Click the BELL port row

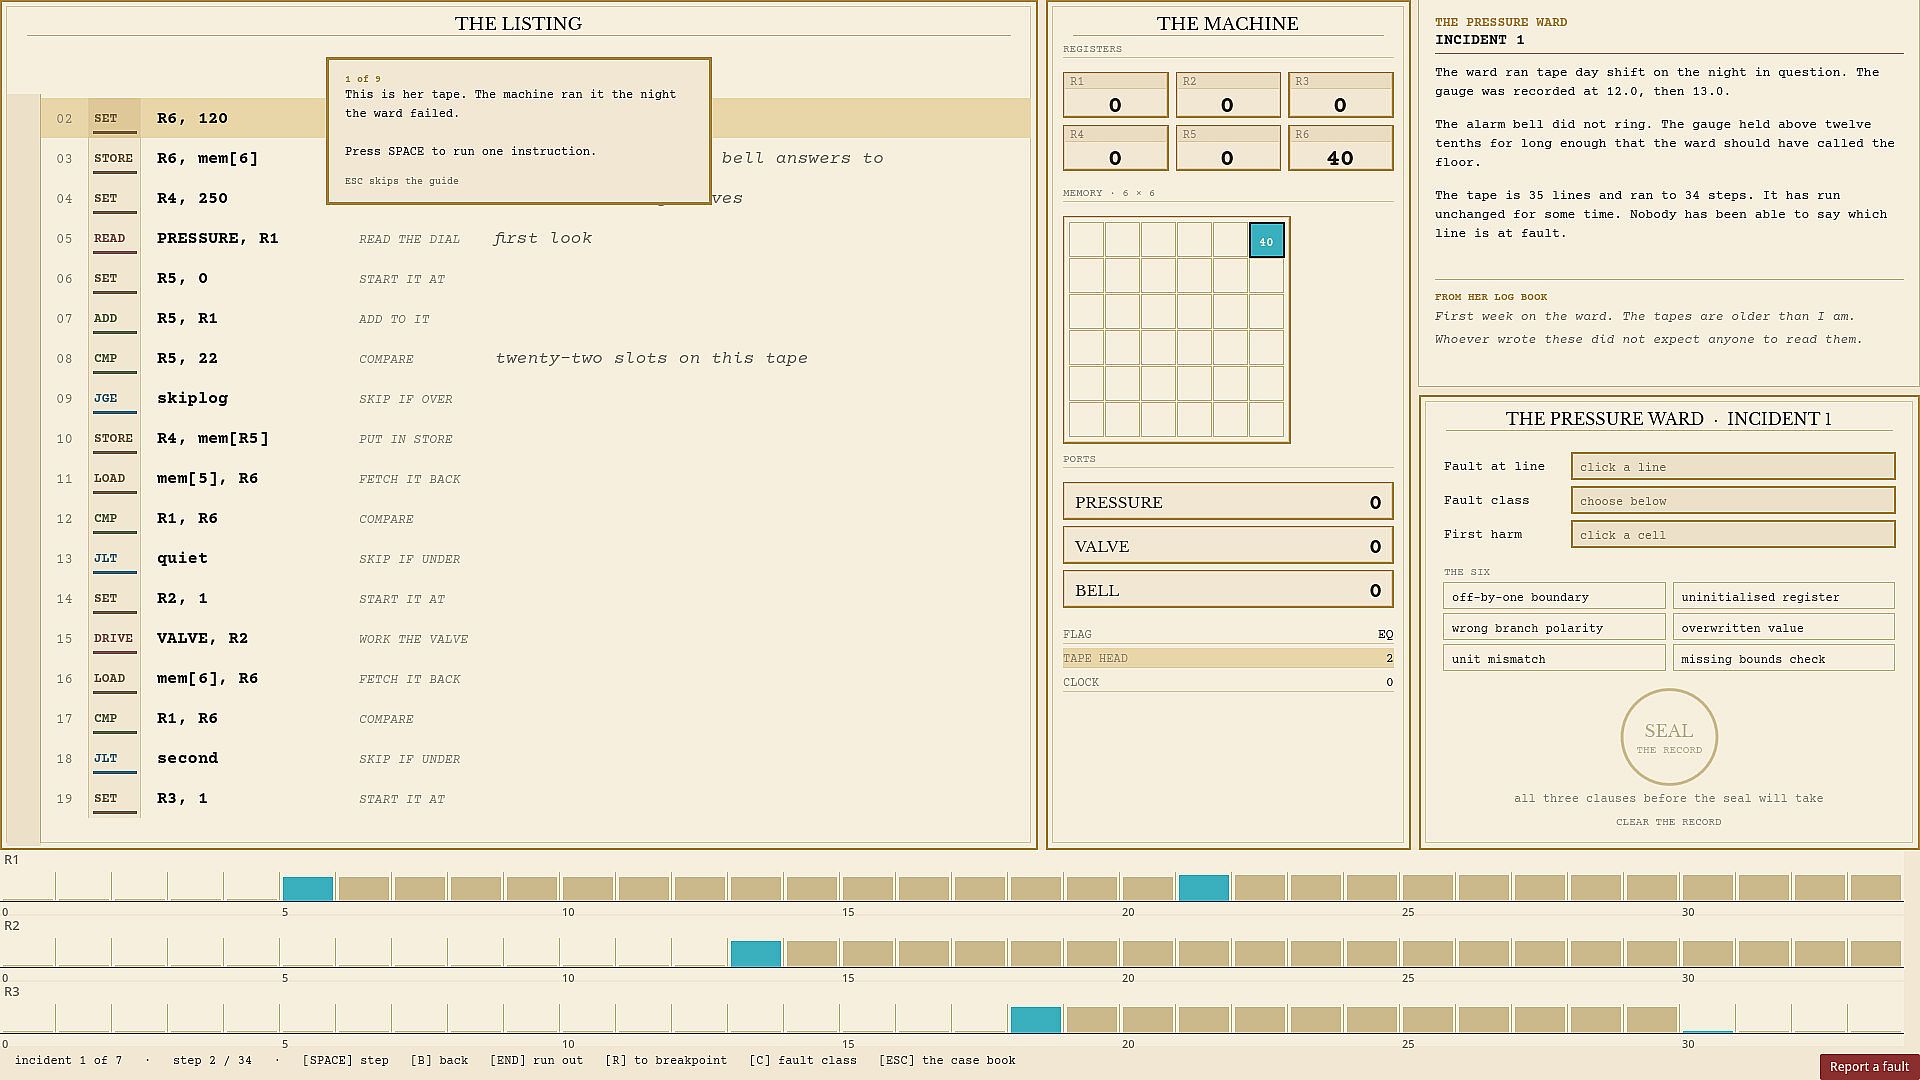click(x=1227, y=590)
